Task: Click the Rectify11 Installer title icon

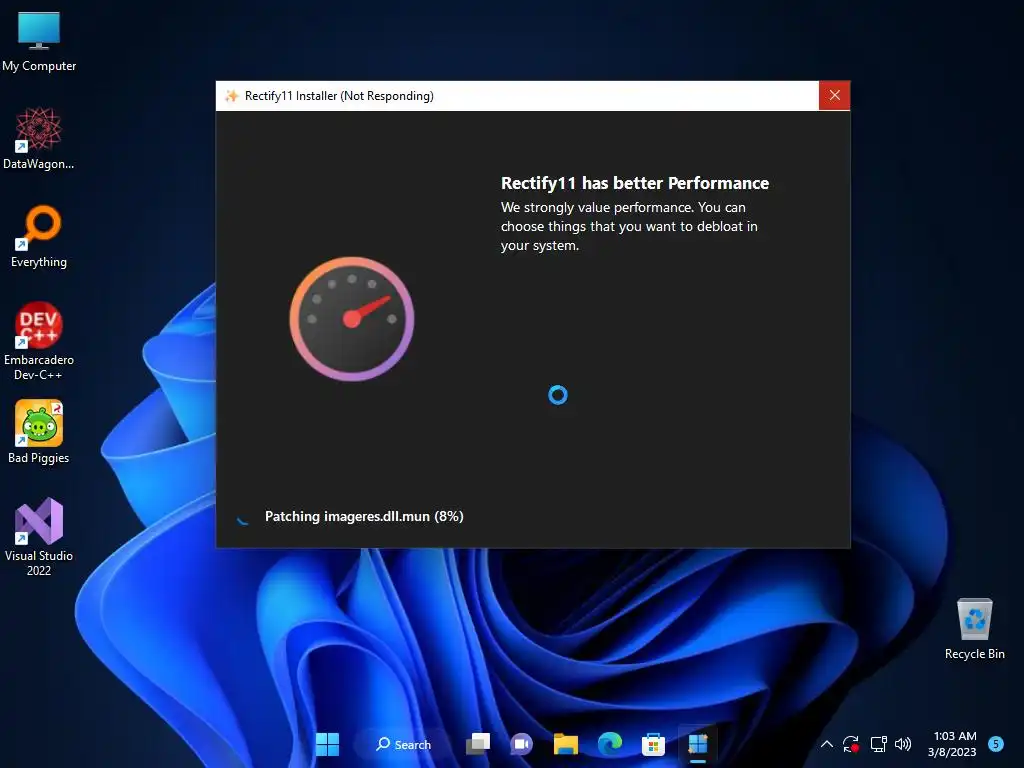Action: coord(232,96)
